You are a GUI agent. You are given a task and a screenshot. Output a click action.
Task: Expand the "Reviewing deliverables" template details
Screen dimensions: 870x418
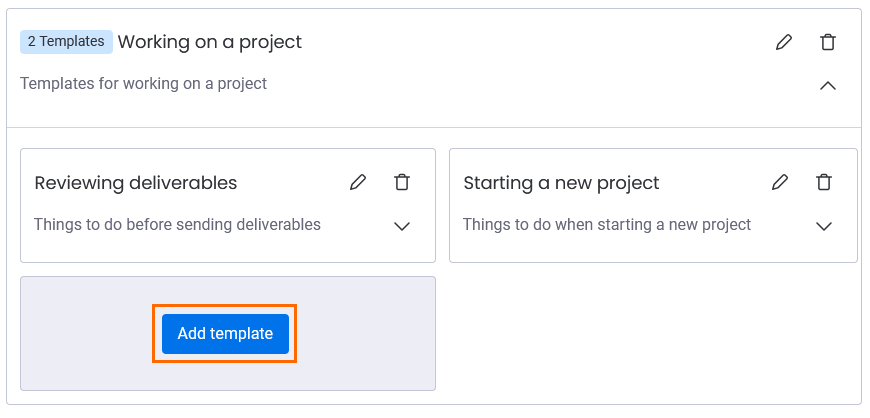click(402, 226)
